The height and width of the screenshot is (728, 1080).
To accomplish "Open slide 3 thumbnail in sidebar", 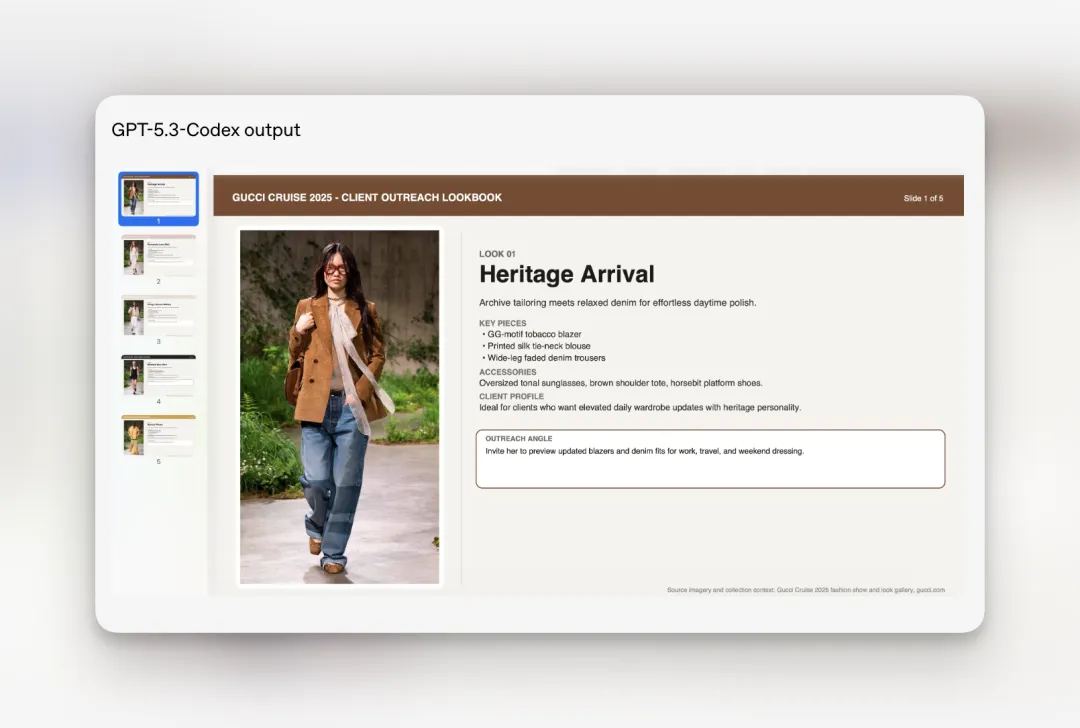I will 158,315.
